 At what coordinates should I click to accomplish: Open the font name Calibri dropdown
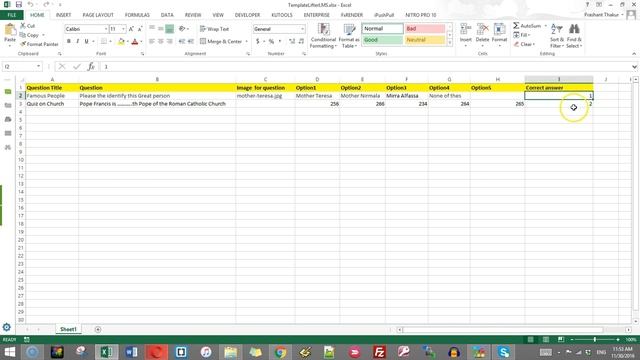(x=106, y=29)
